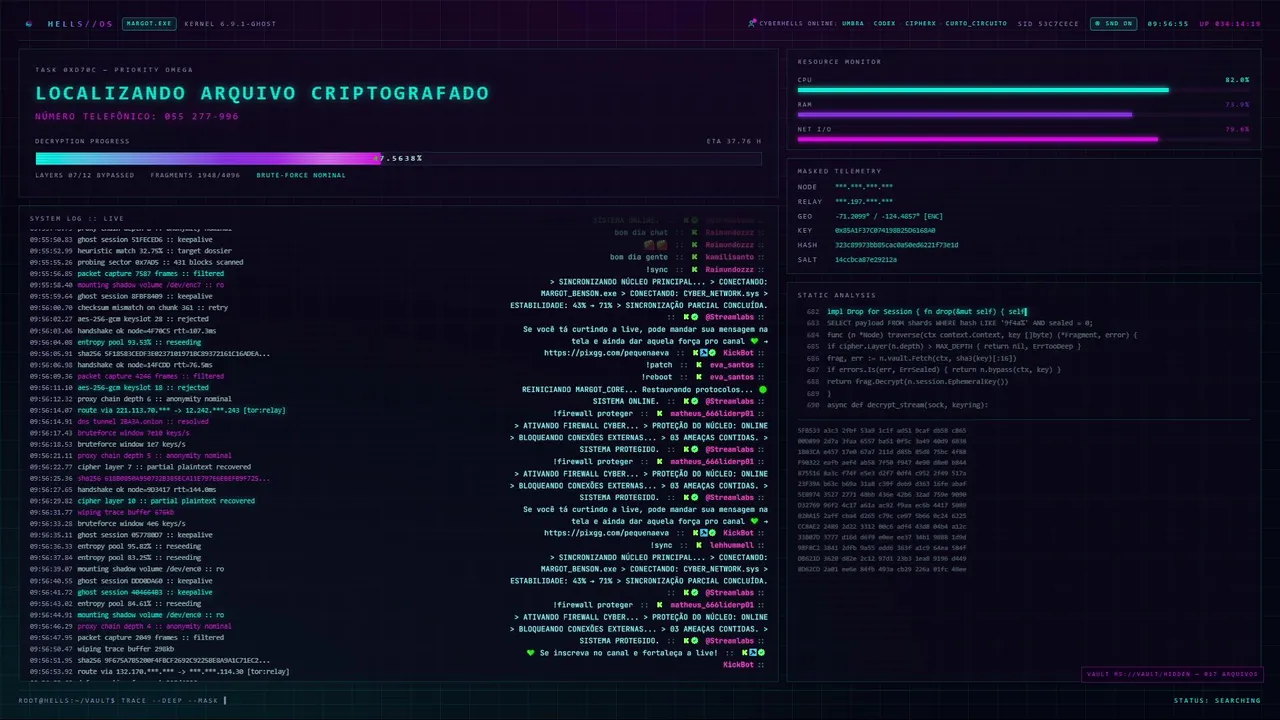Select CURTO_CIRCUITO in Cyberhells online list
The width and height of the screenshot is (1280, 720).
click(976, 23)
